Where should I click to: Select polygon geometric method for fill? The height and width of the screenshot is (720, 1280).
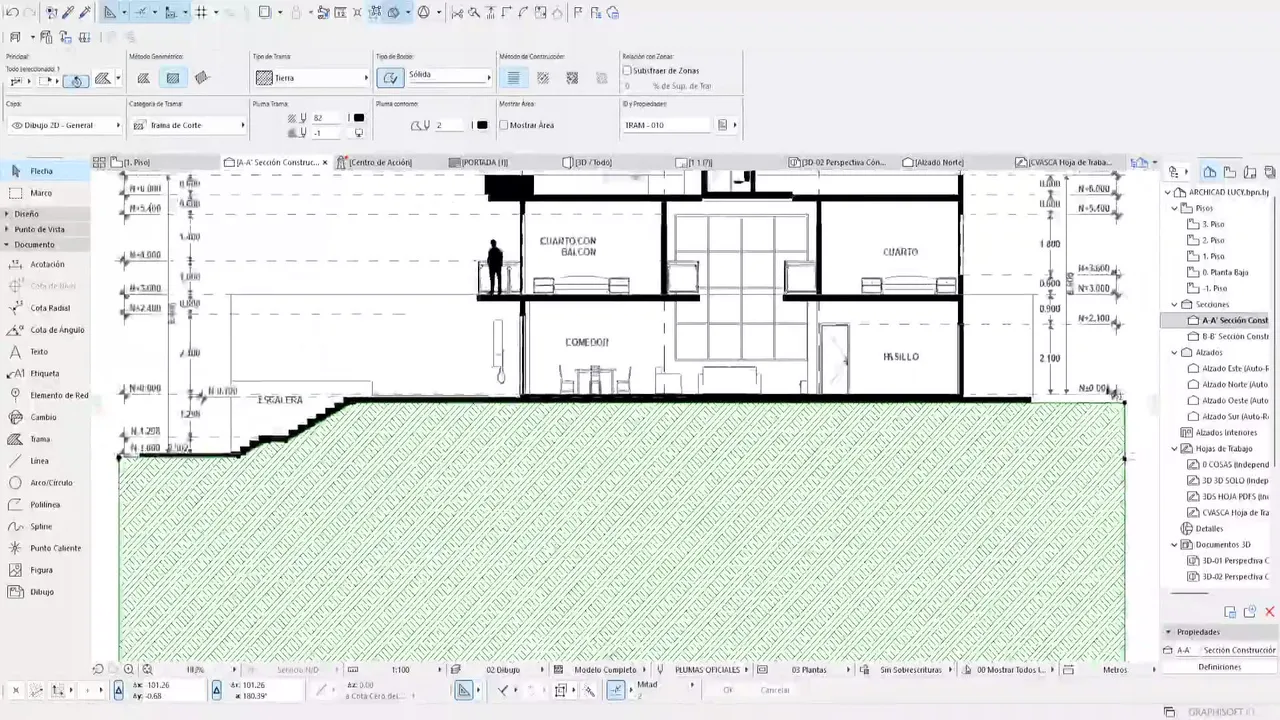pyautogui.click(x=144, y=78)
